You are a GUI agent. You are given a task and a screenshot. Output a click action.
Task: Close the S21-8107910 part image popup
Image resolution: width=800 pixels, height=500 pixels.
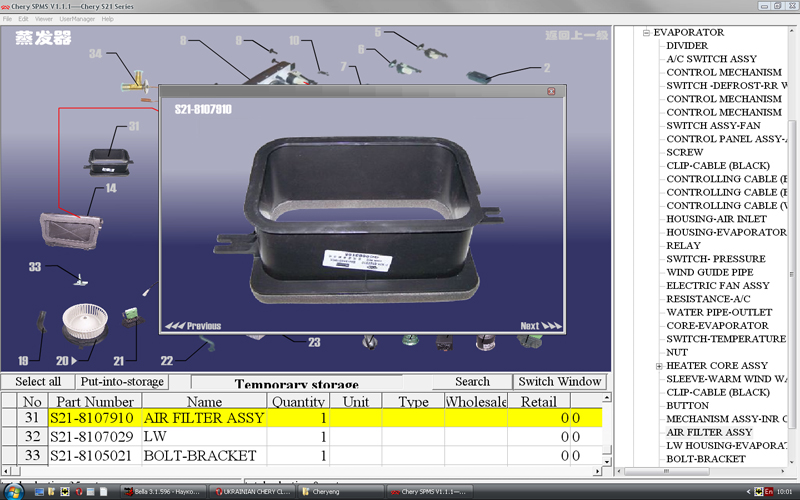click(x=551, y=91)
